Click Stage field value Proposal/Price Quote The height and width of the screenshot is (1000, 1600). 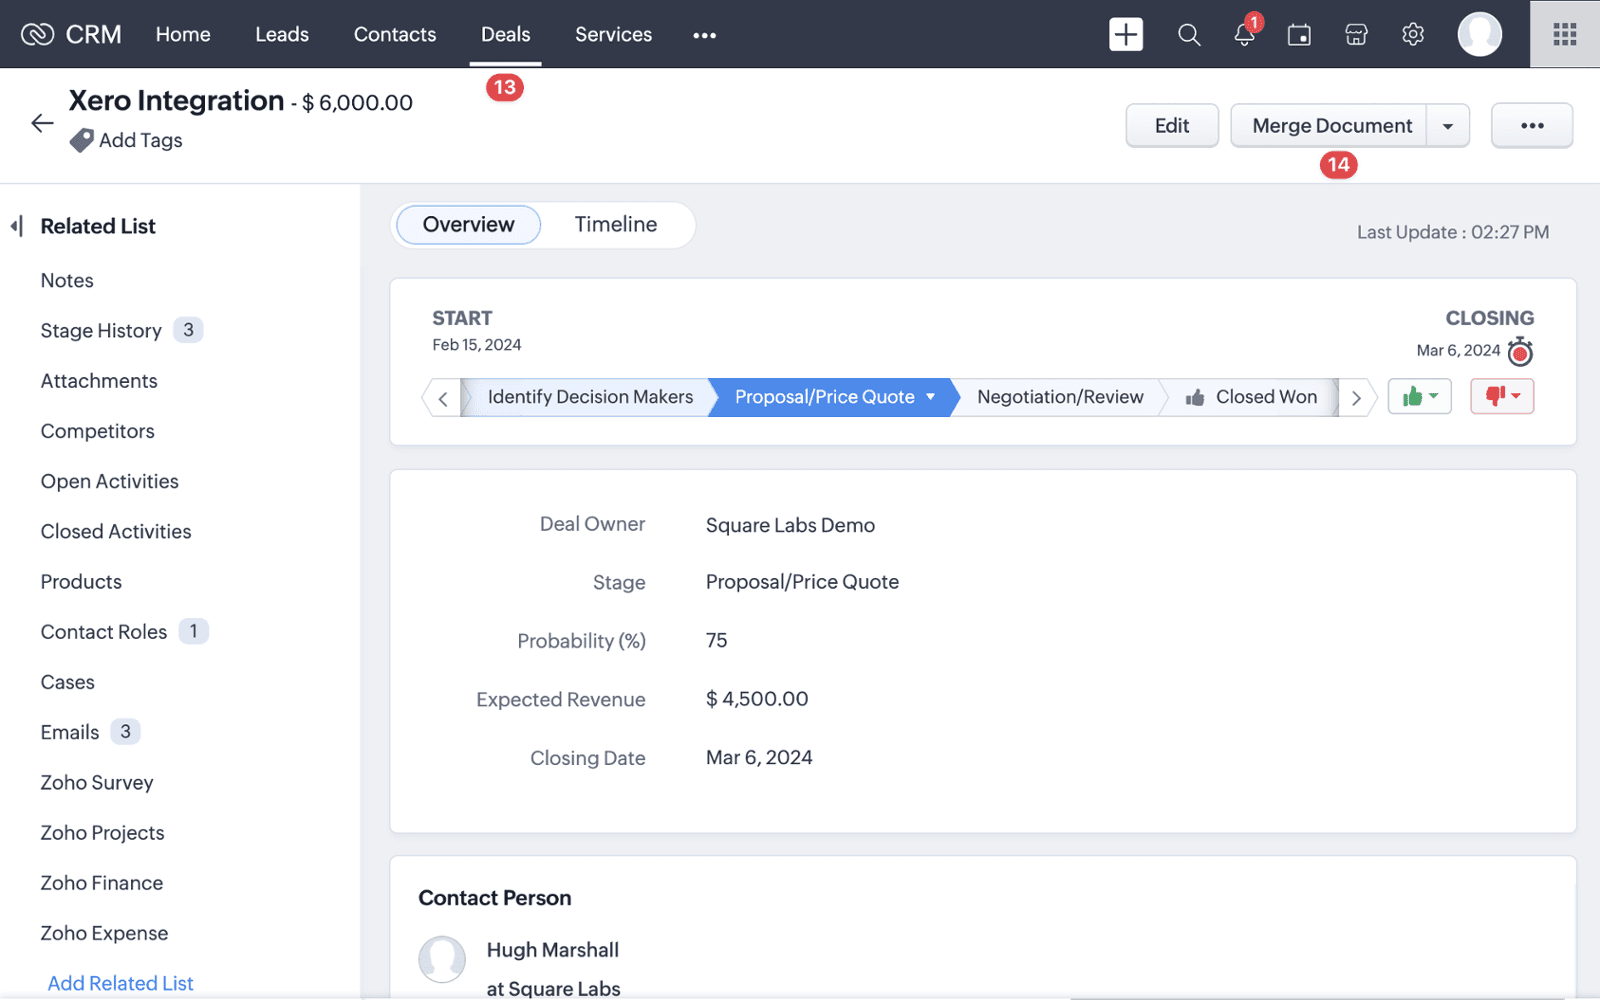click(802, 582)
